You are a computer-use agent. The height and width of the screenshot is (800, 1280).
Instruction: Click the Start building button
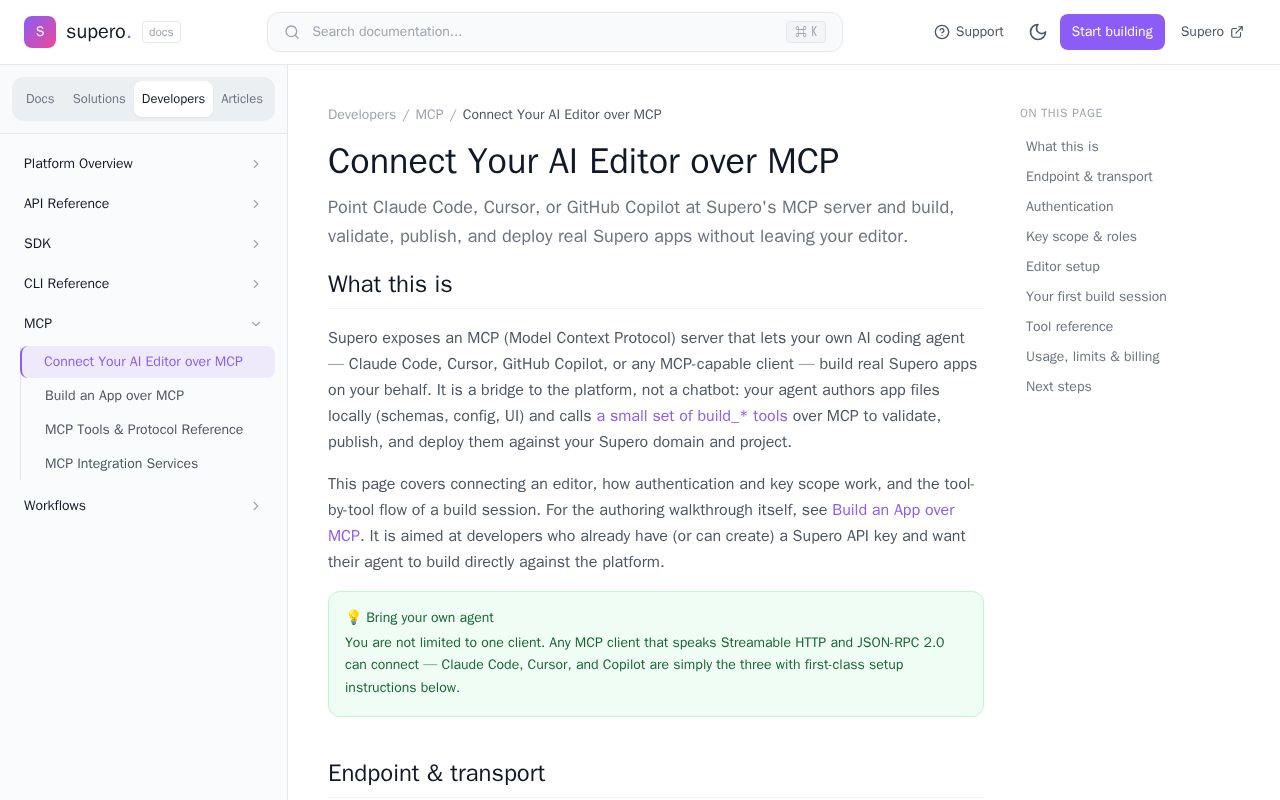coord(1112,32)
